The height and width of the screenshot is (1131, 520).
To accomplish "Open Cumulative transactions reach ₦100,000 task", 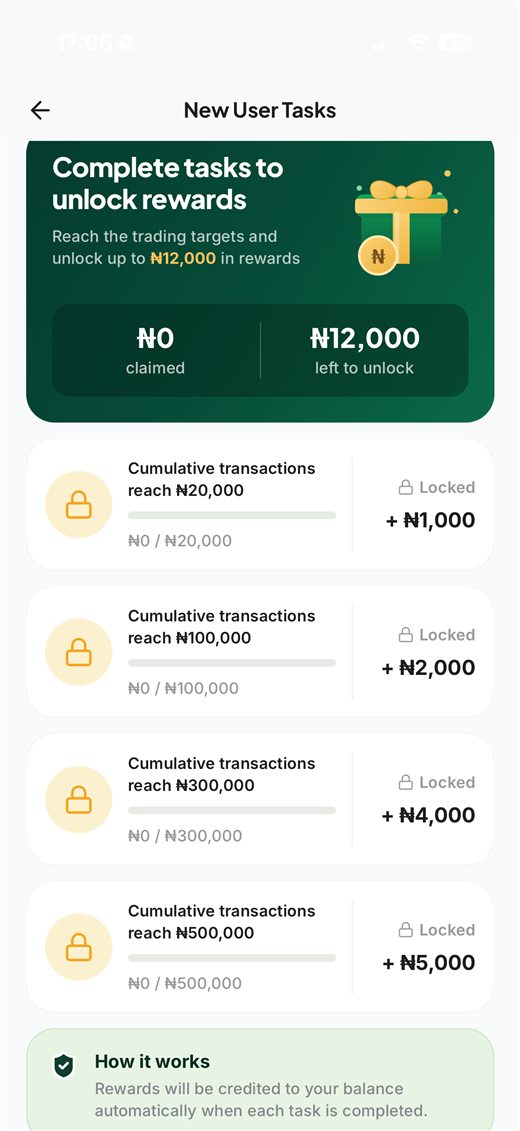I will (x=260, y=651).
